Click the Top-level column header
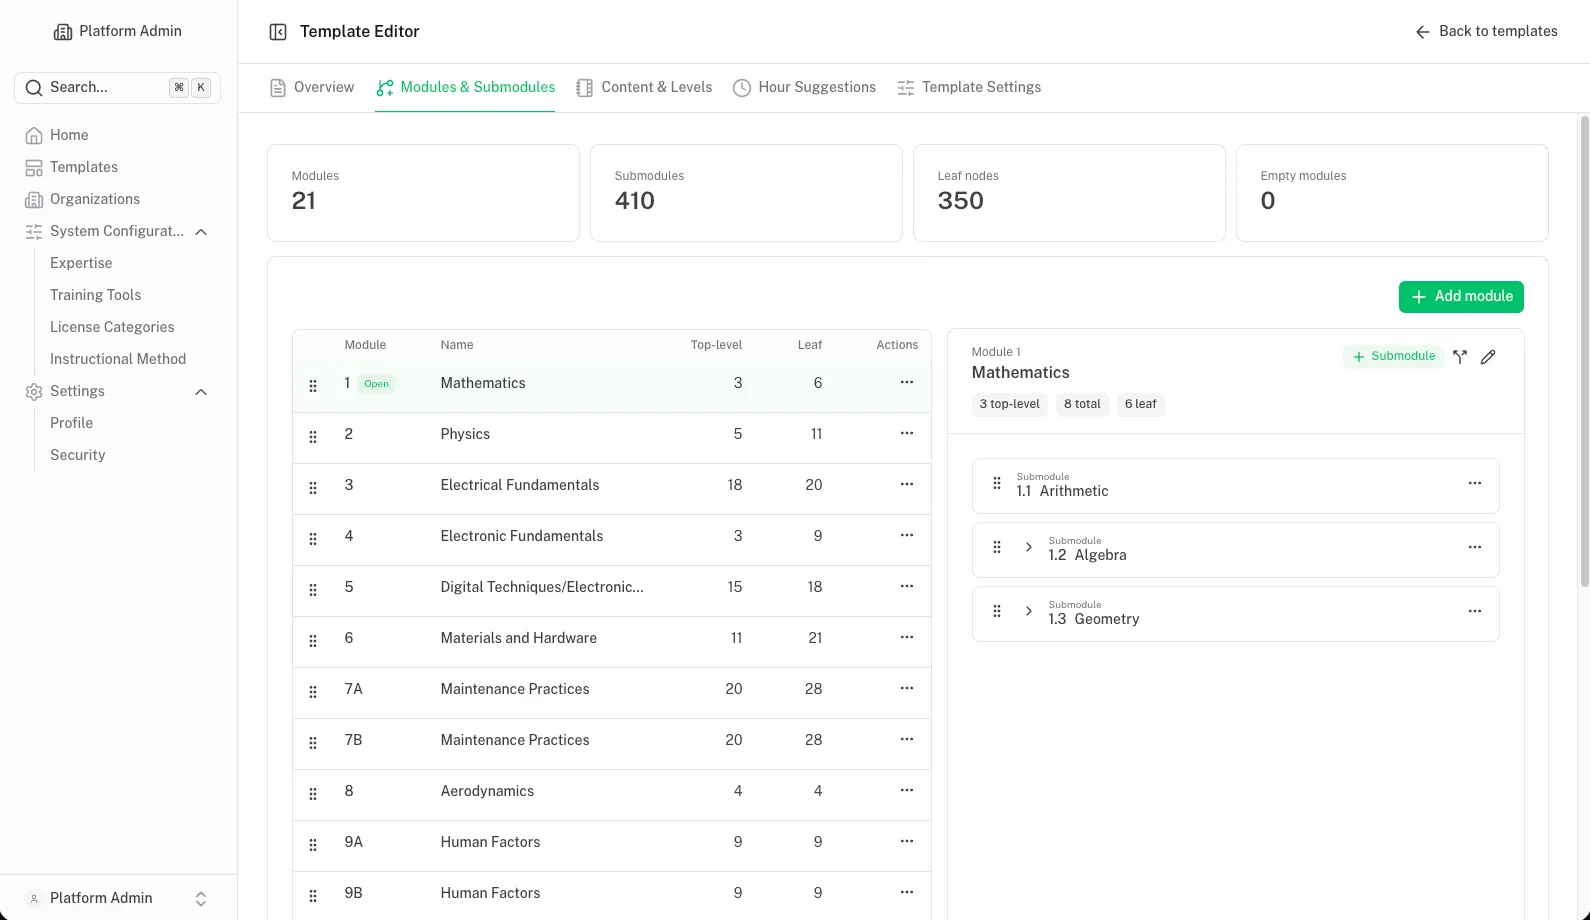This screenshot has height=920, width=1590. click(x=716, y=345)
